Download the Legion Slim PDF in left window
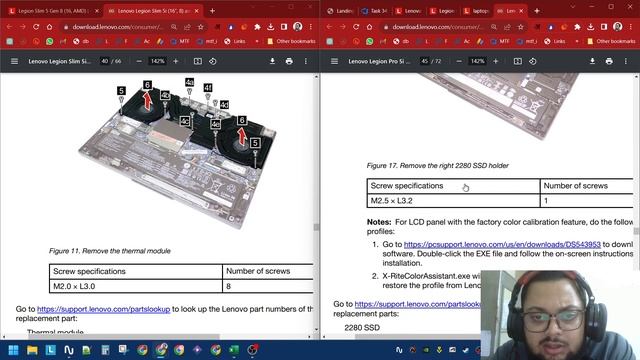 click(x=272, y=61)
